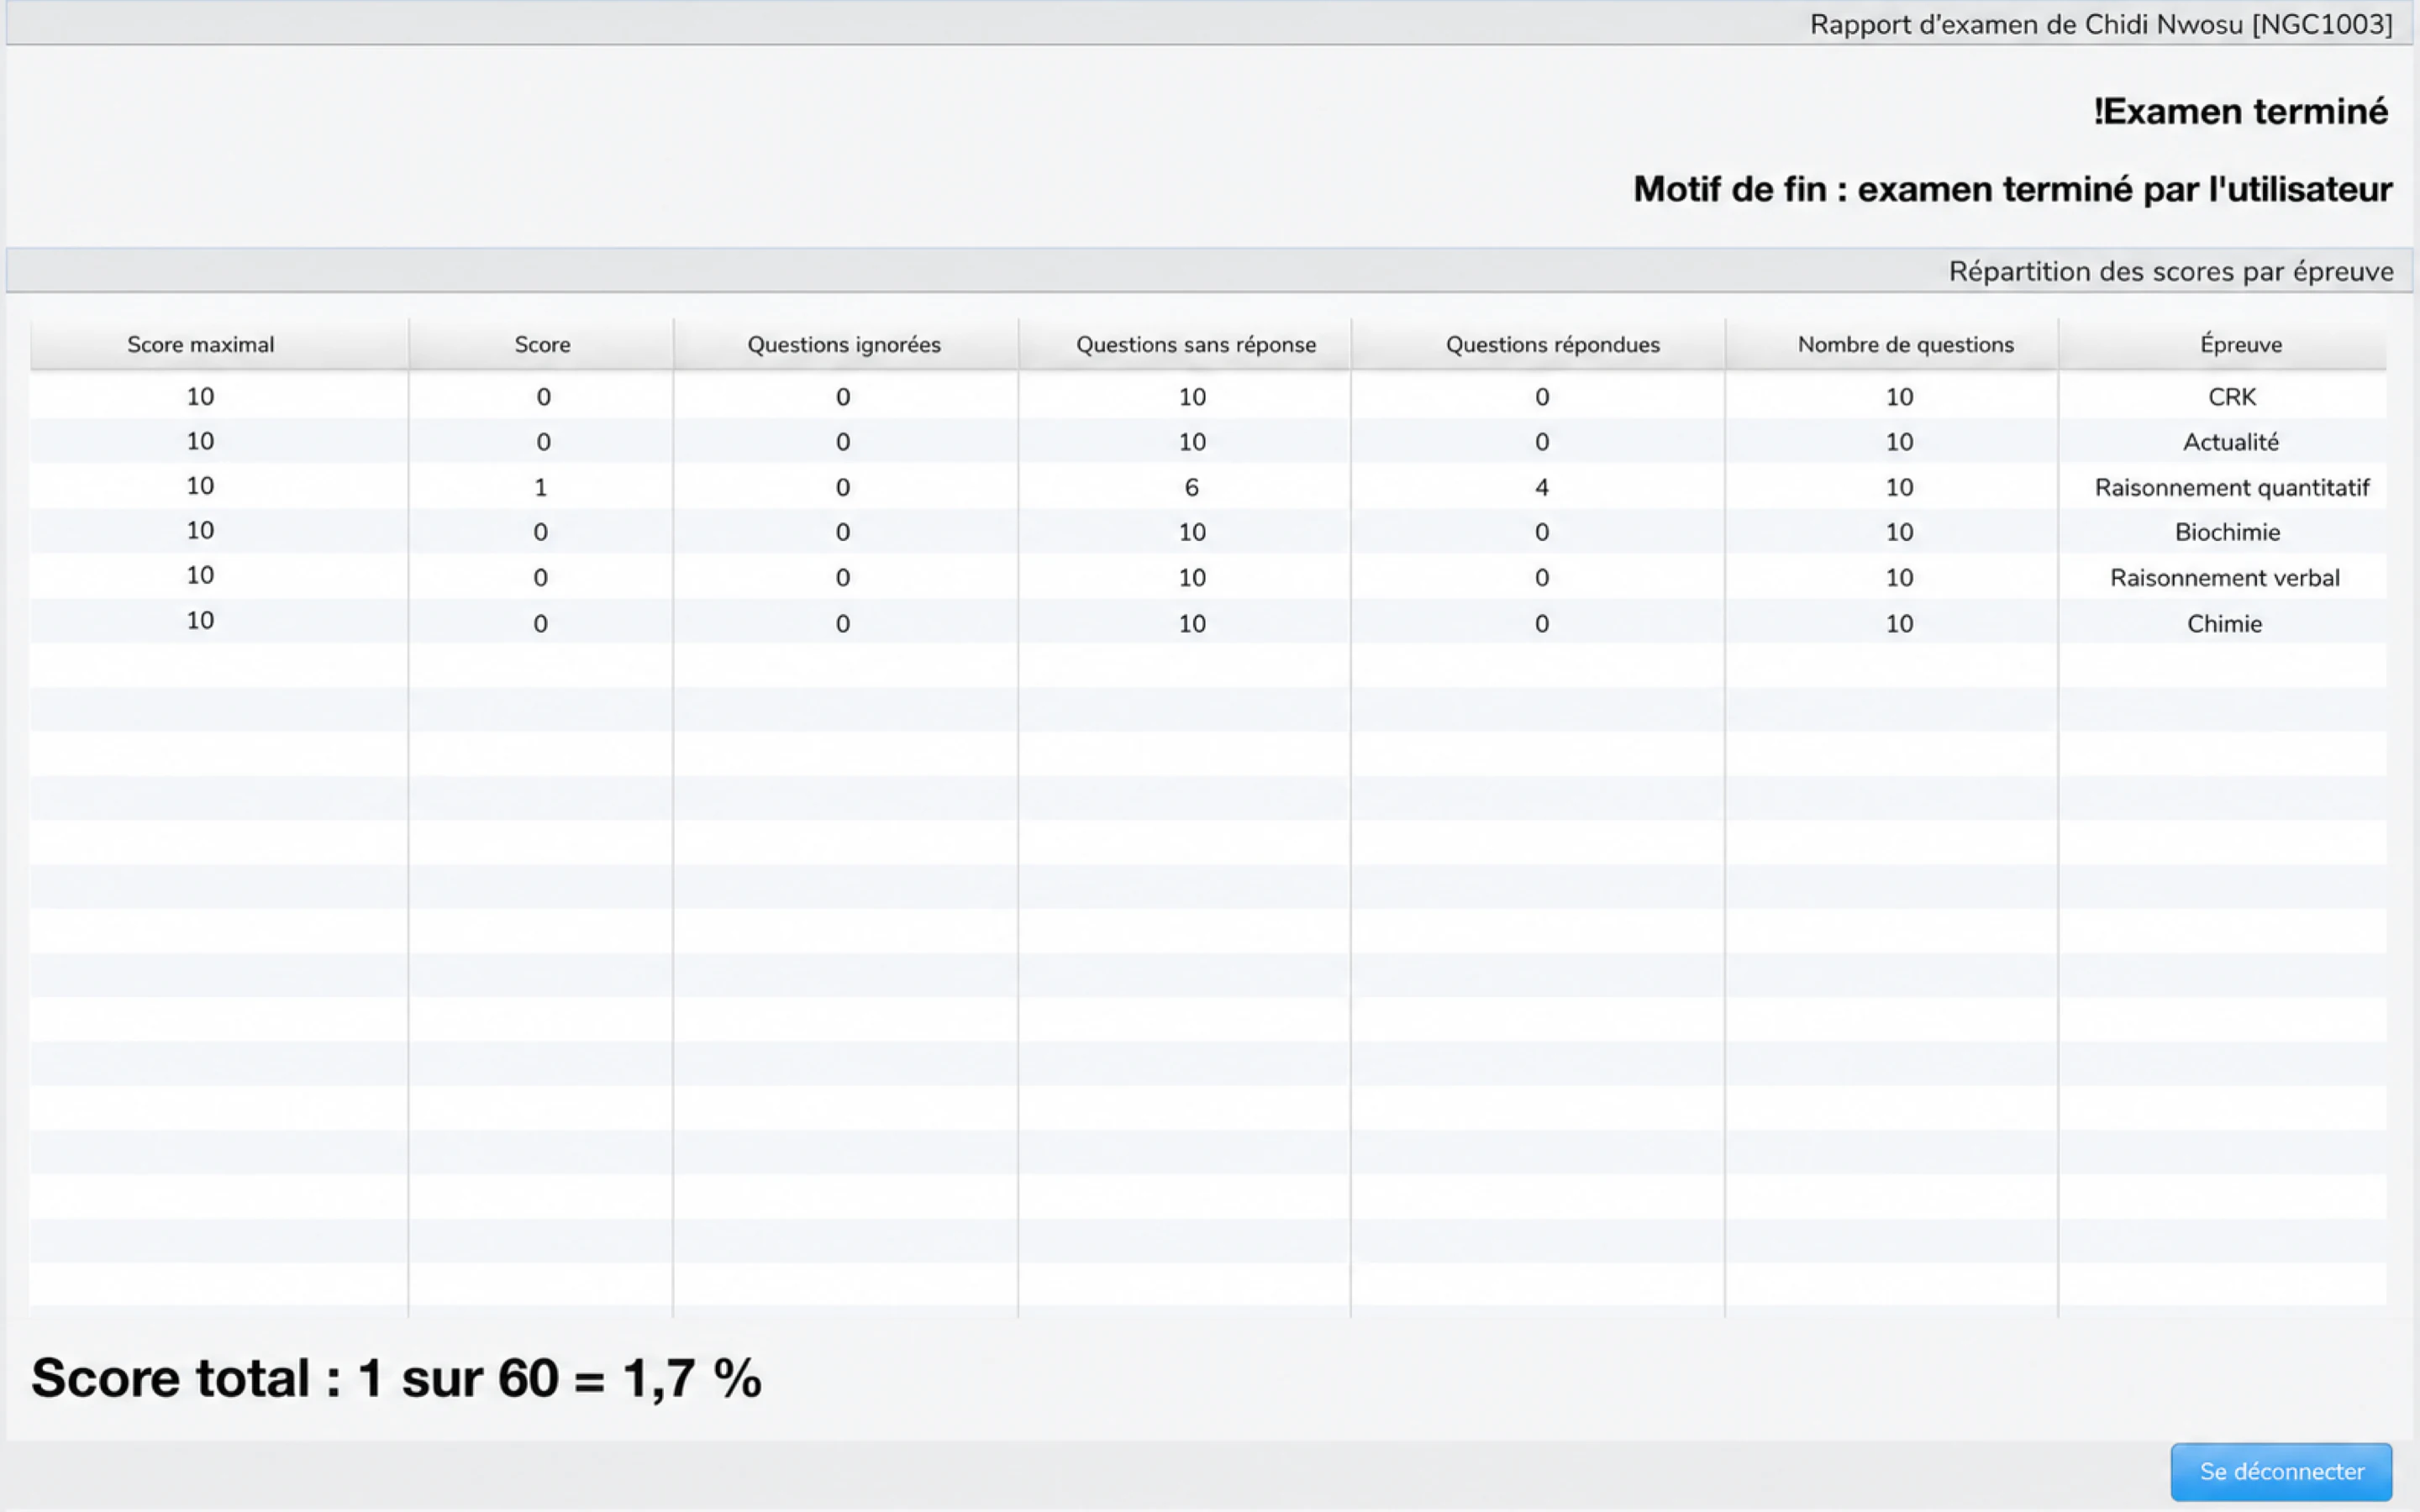Image resolution: width=2420 pixels, height=1512 pixels.
Task: Click the Répartition des scores par épreuve bar
Action: coord(1209,271)
